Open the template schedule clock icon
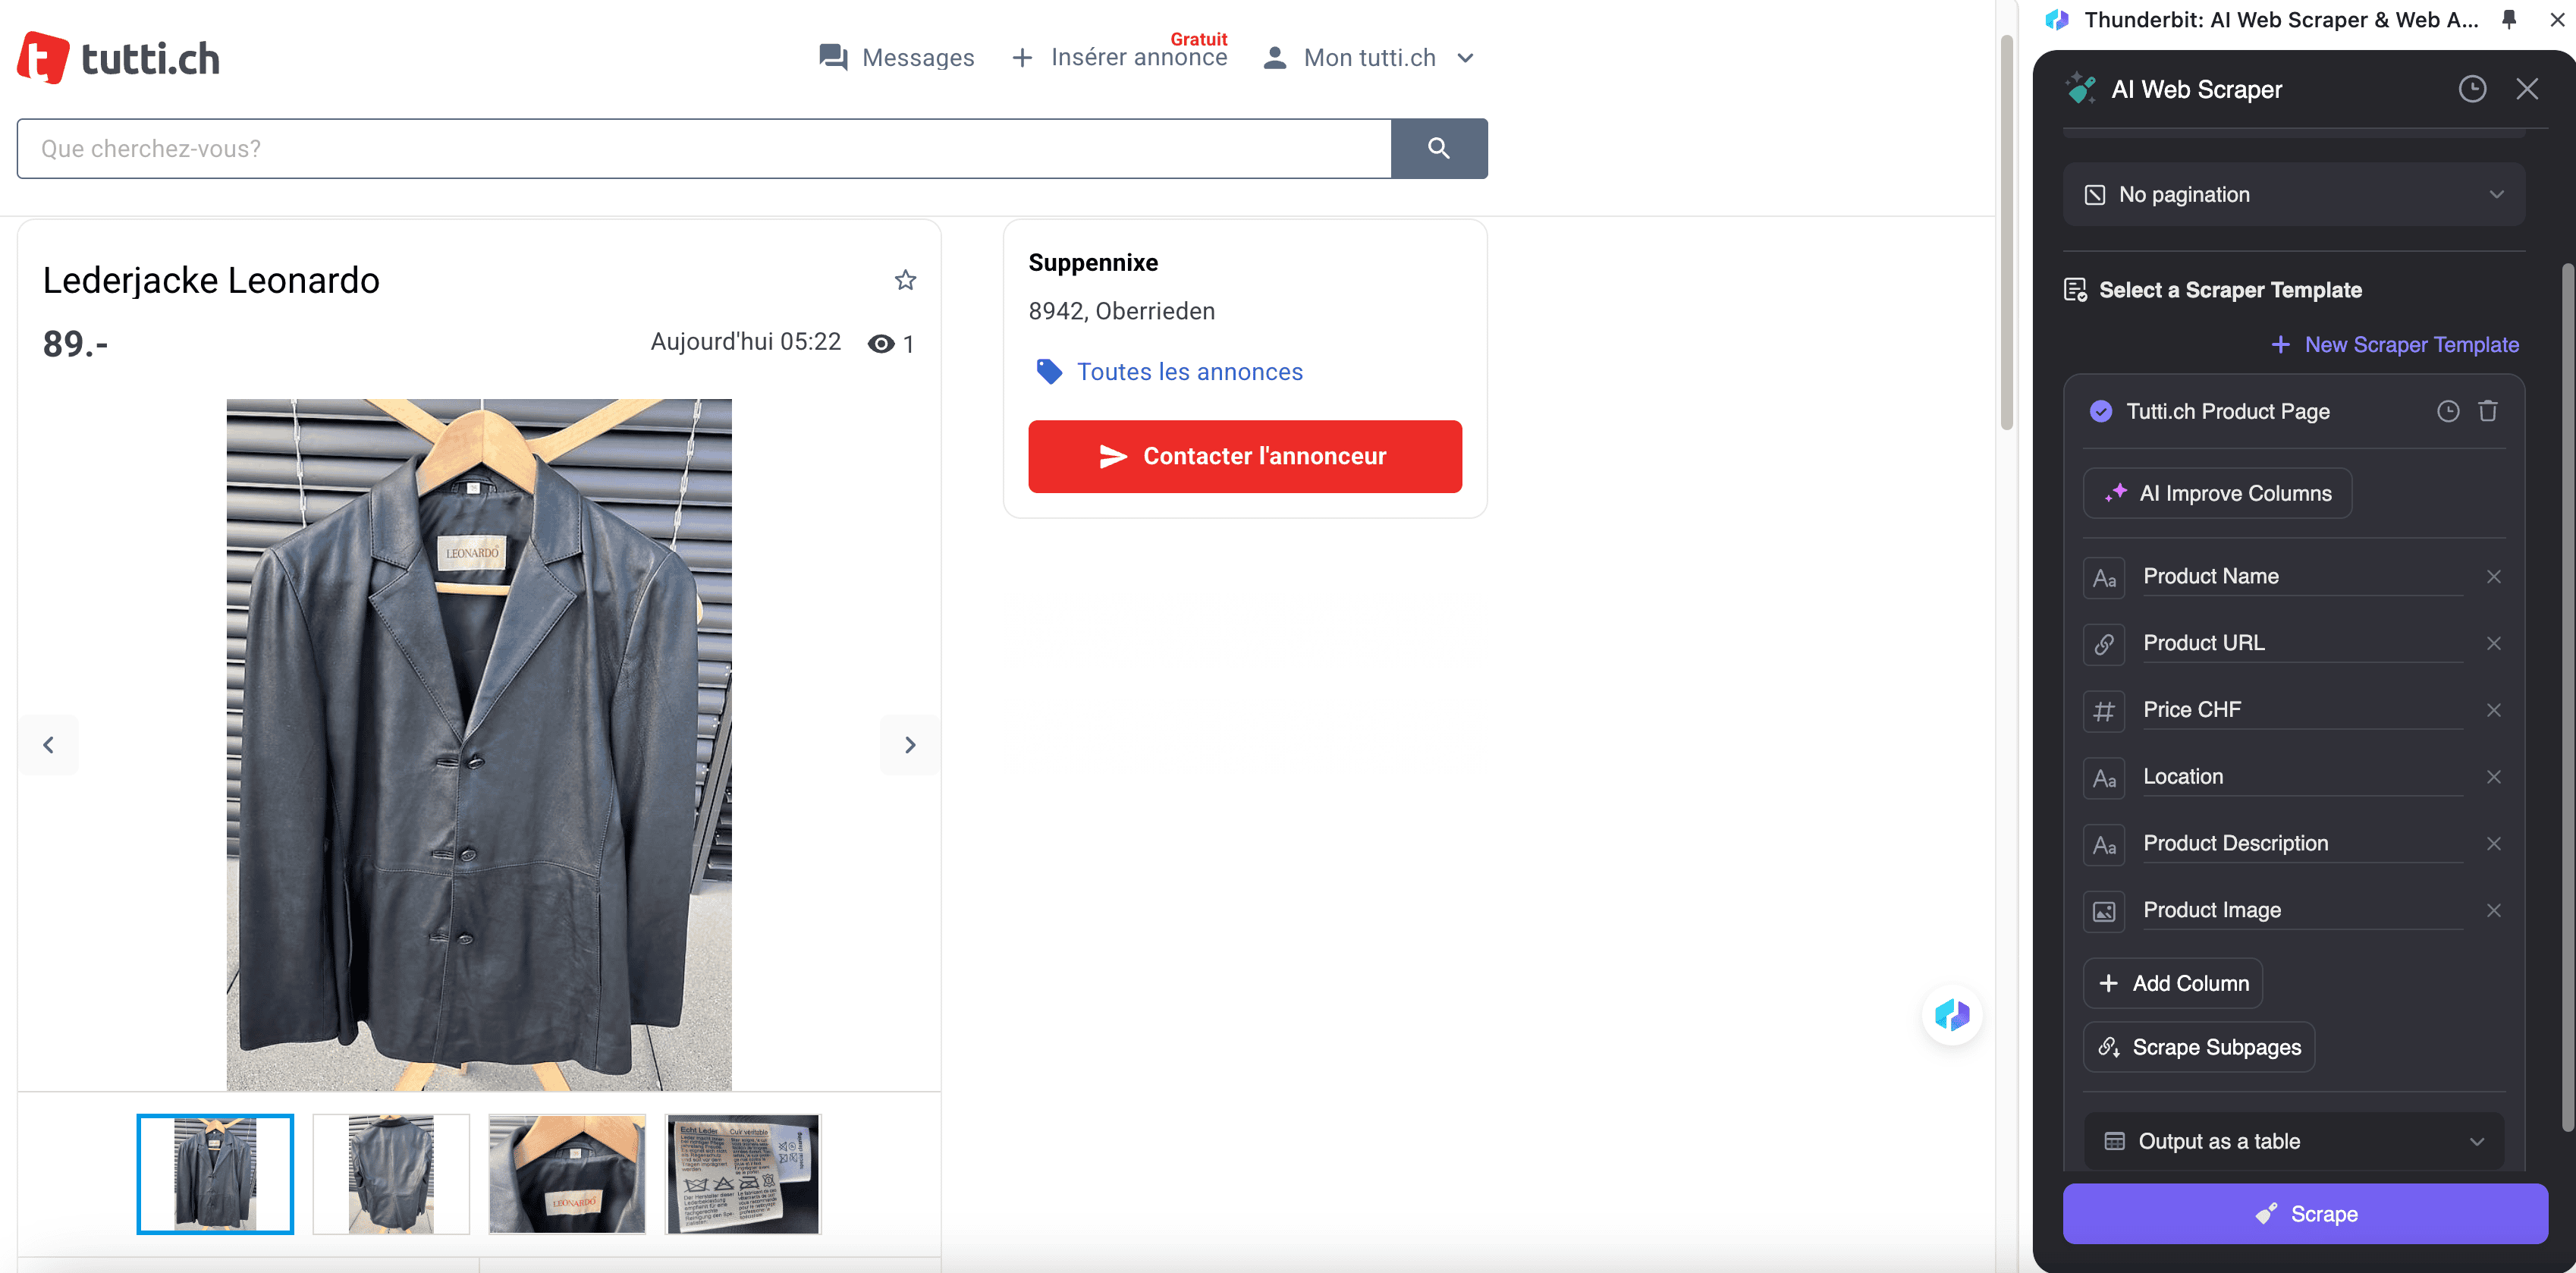Viewport: 2576px width, 1273px height. (2447, 411)
